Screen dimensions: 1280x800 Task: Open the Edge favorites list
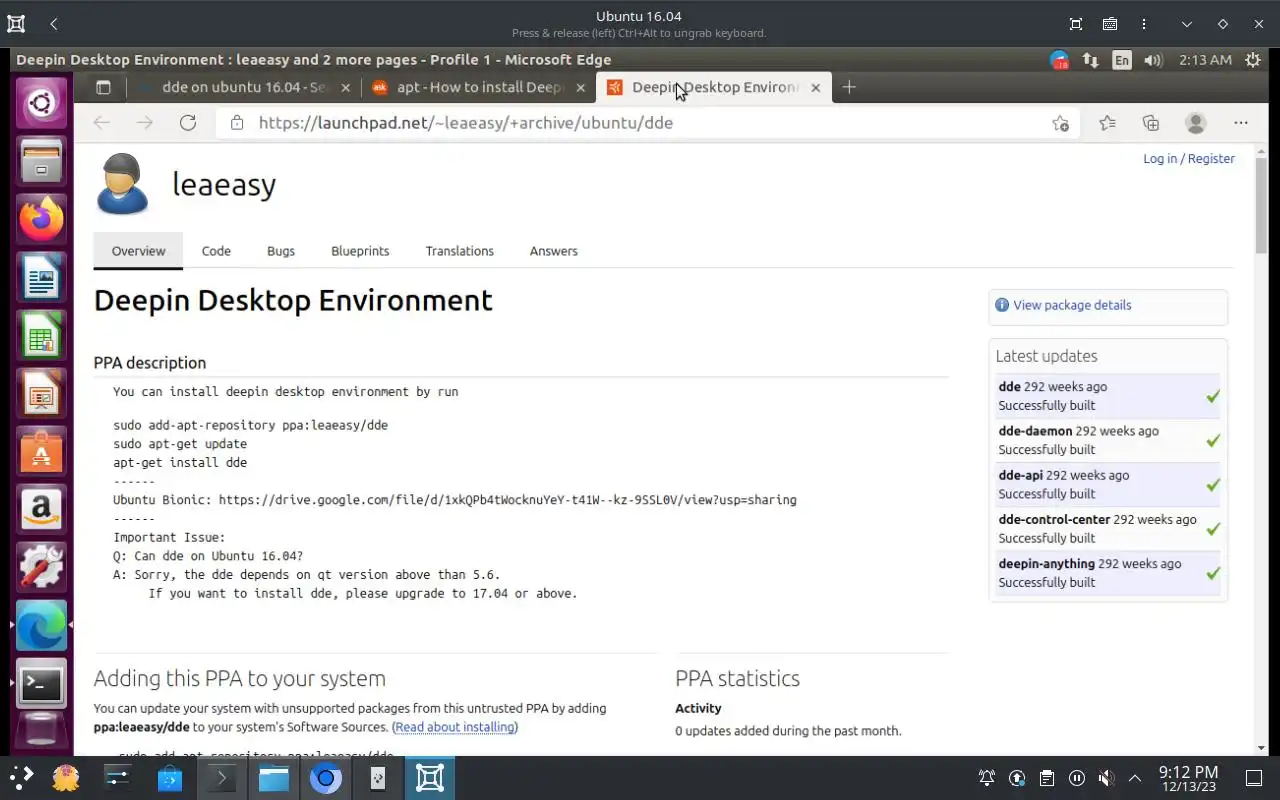[x=1107, y=123]
